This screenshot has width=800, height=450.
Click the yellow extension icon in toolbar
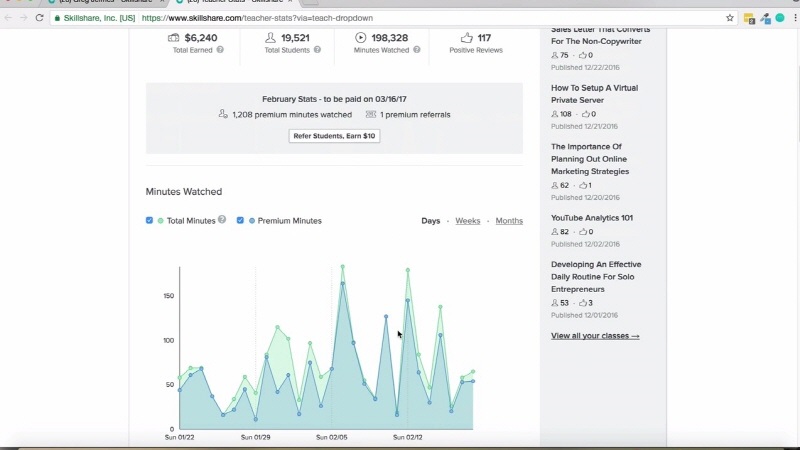pyautogui.click(x=749, y=18)
